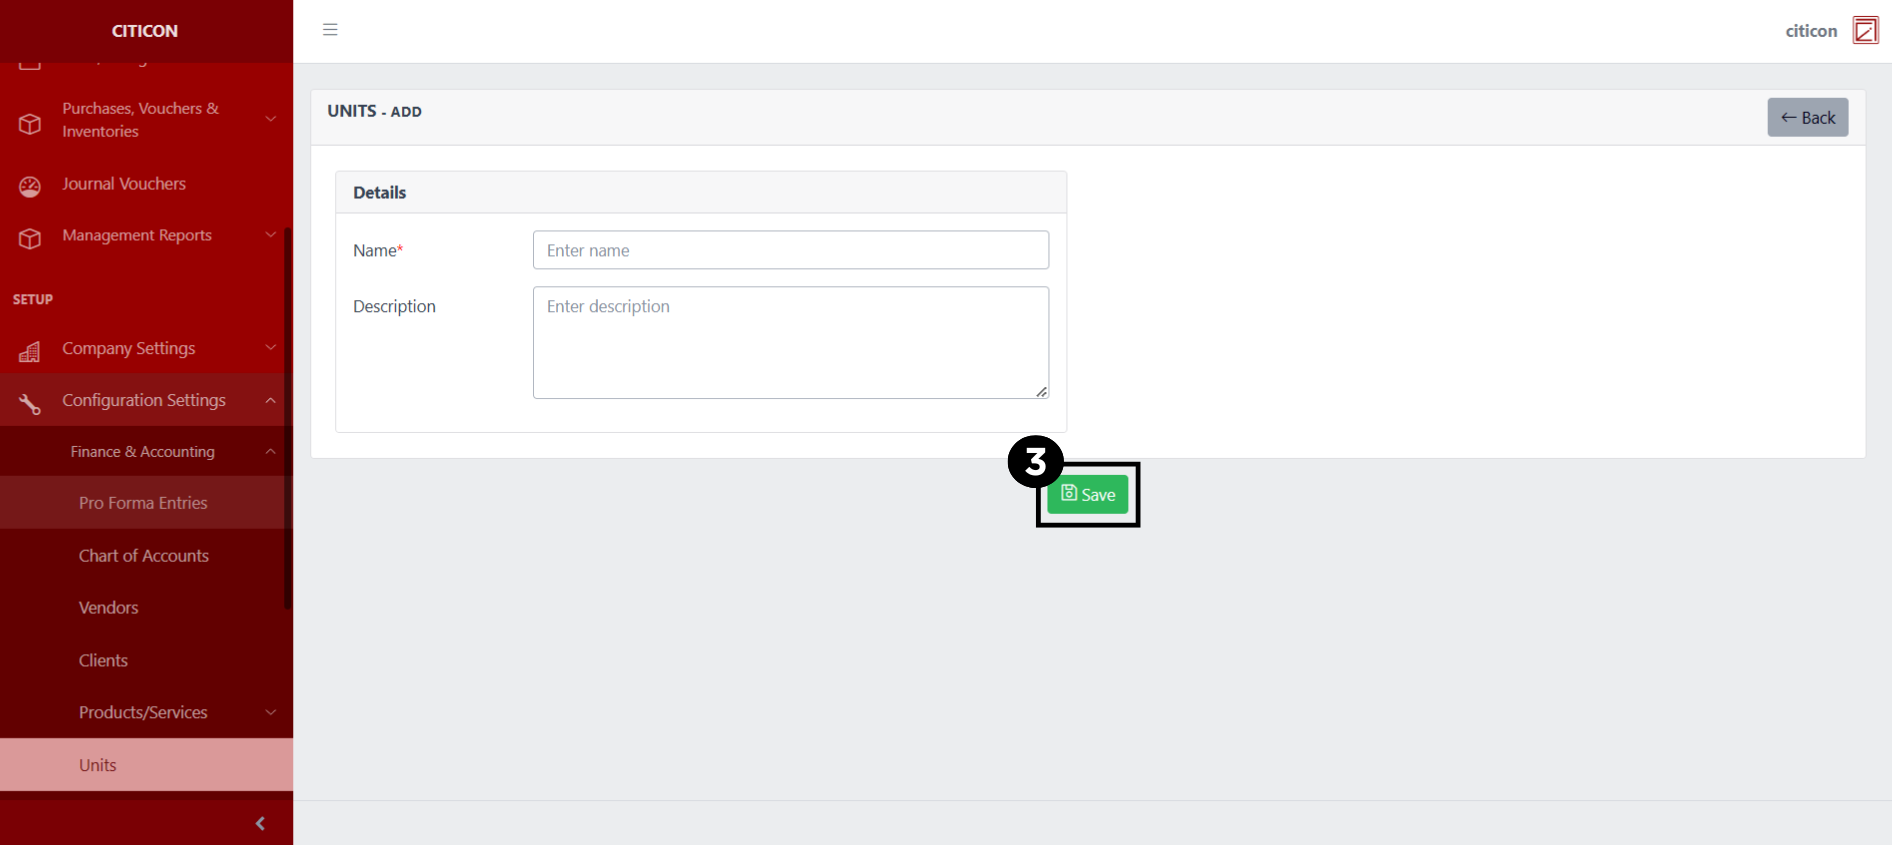Image resolution: width=1892 pixels, height=845 pixels.
Task: Open Pro Forma Entries menu item
Action: pyautogui.click(x=143, y=503)
